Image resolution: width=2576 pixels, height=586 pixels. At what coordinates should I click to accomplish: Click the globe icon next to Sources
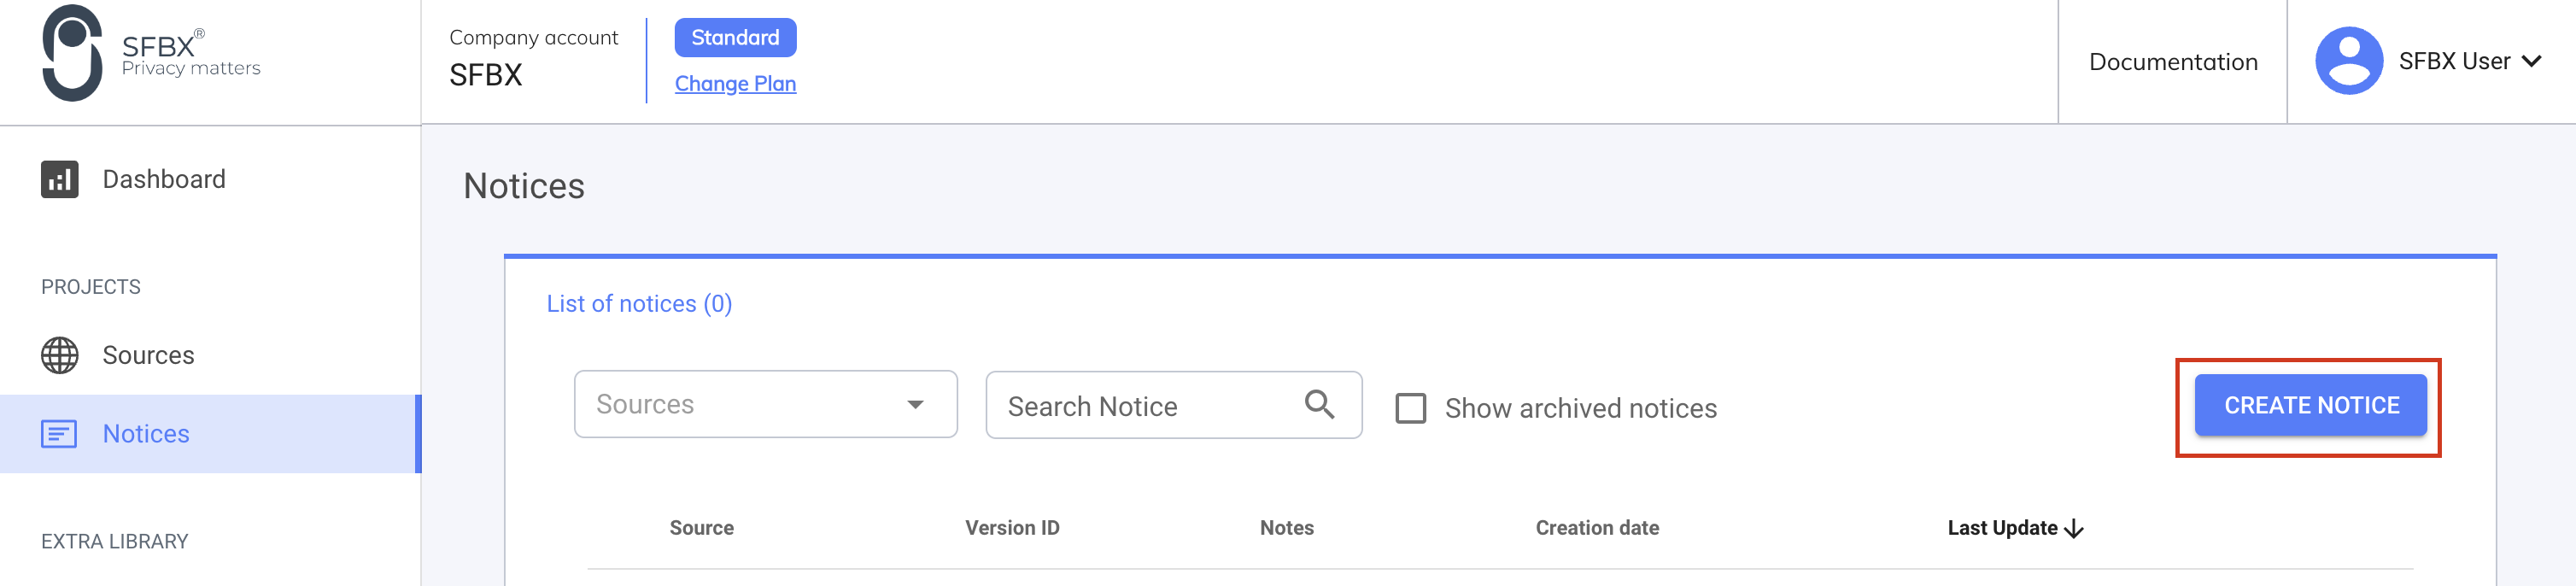59,354
